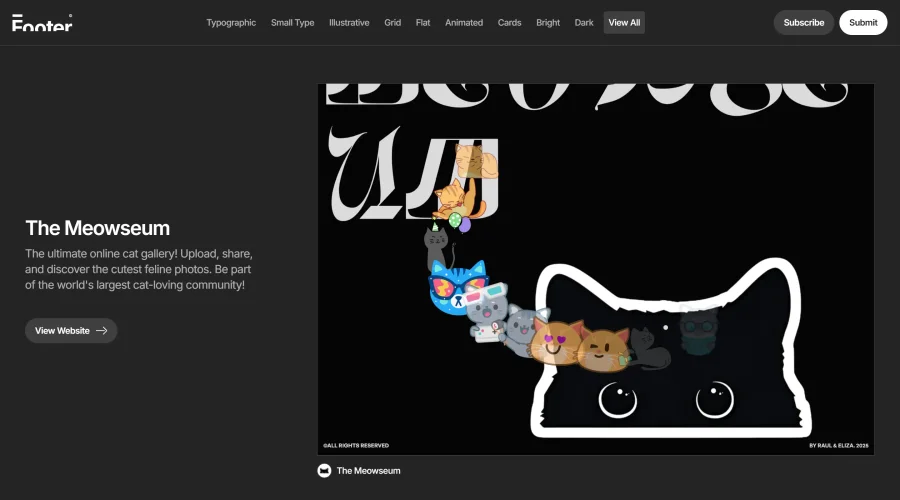This screenshot has width=900, height=500.
Task: Click the blue cat with sunglasses sticker
Action: pos(457,287)
